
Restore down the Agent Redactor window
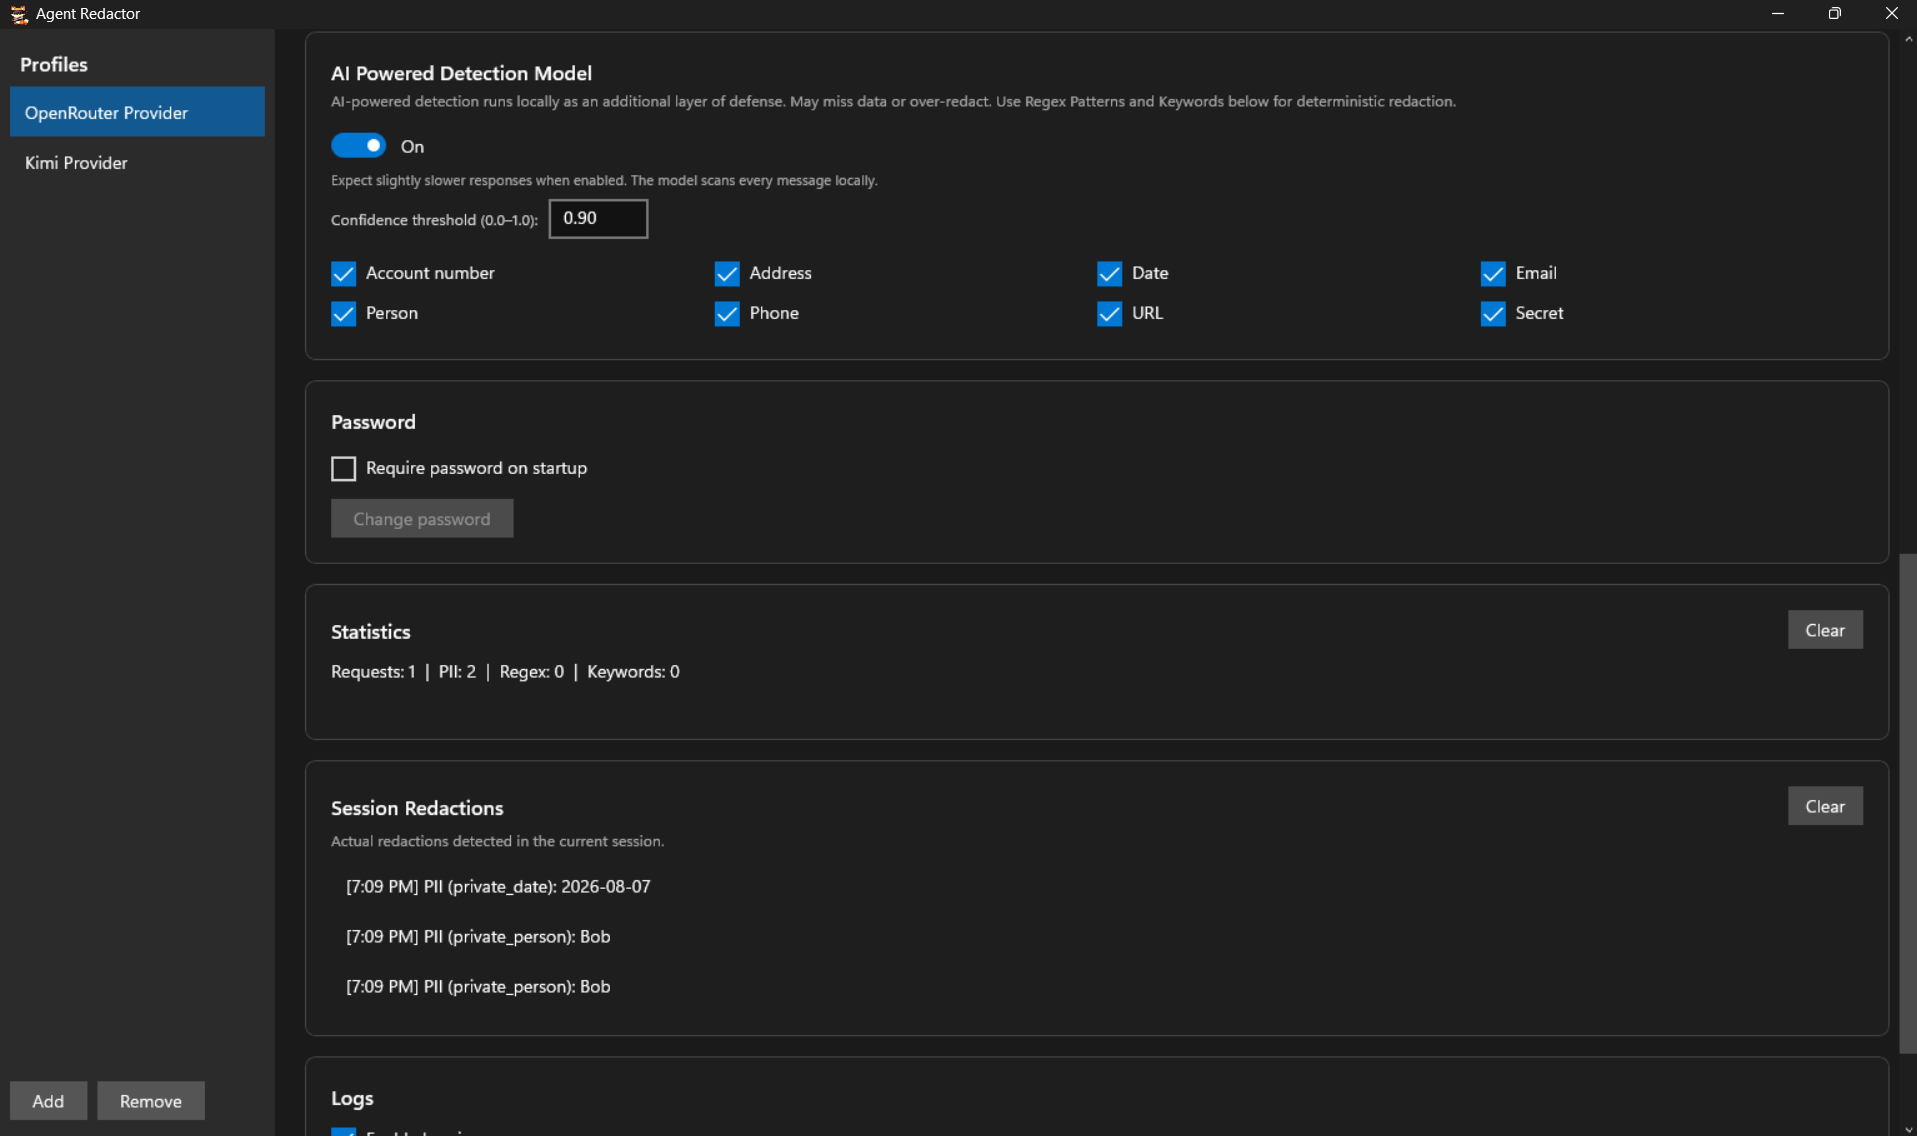(x=1834, y=14)
